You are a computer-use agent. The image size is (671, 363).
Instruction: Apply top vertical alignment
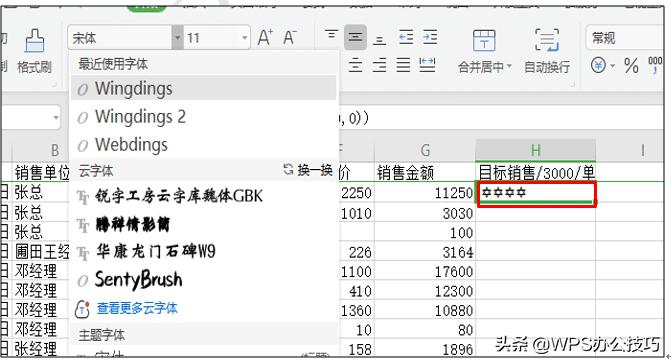(x=331, y=34)
